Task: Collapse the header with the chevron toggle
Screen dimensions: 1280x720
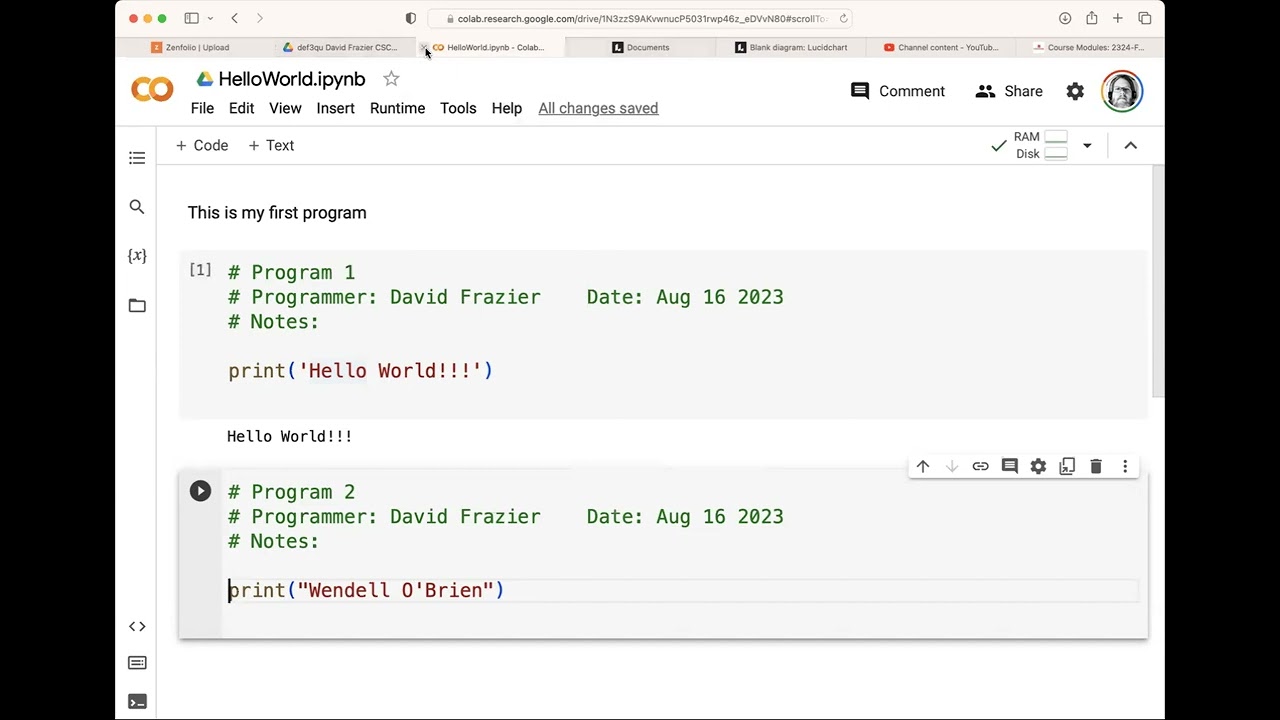Action: pos(1131,146)
